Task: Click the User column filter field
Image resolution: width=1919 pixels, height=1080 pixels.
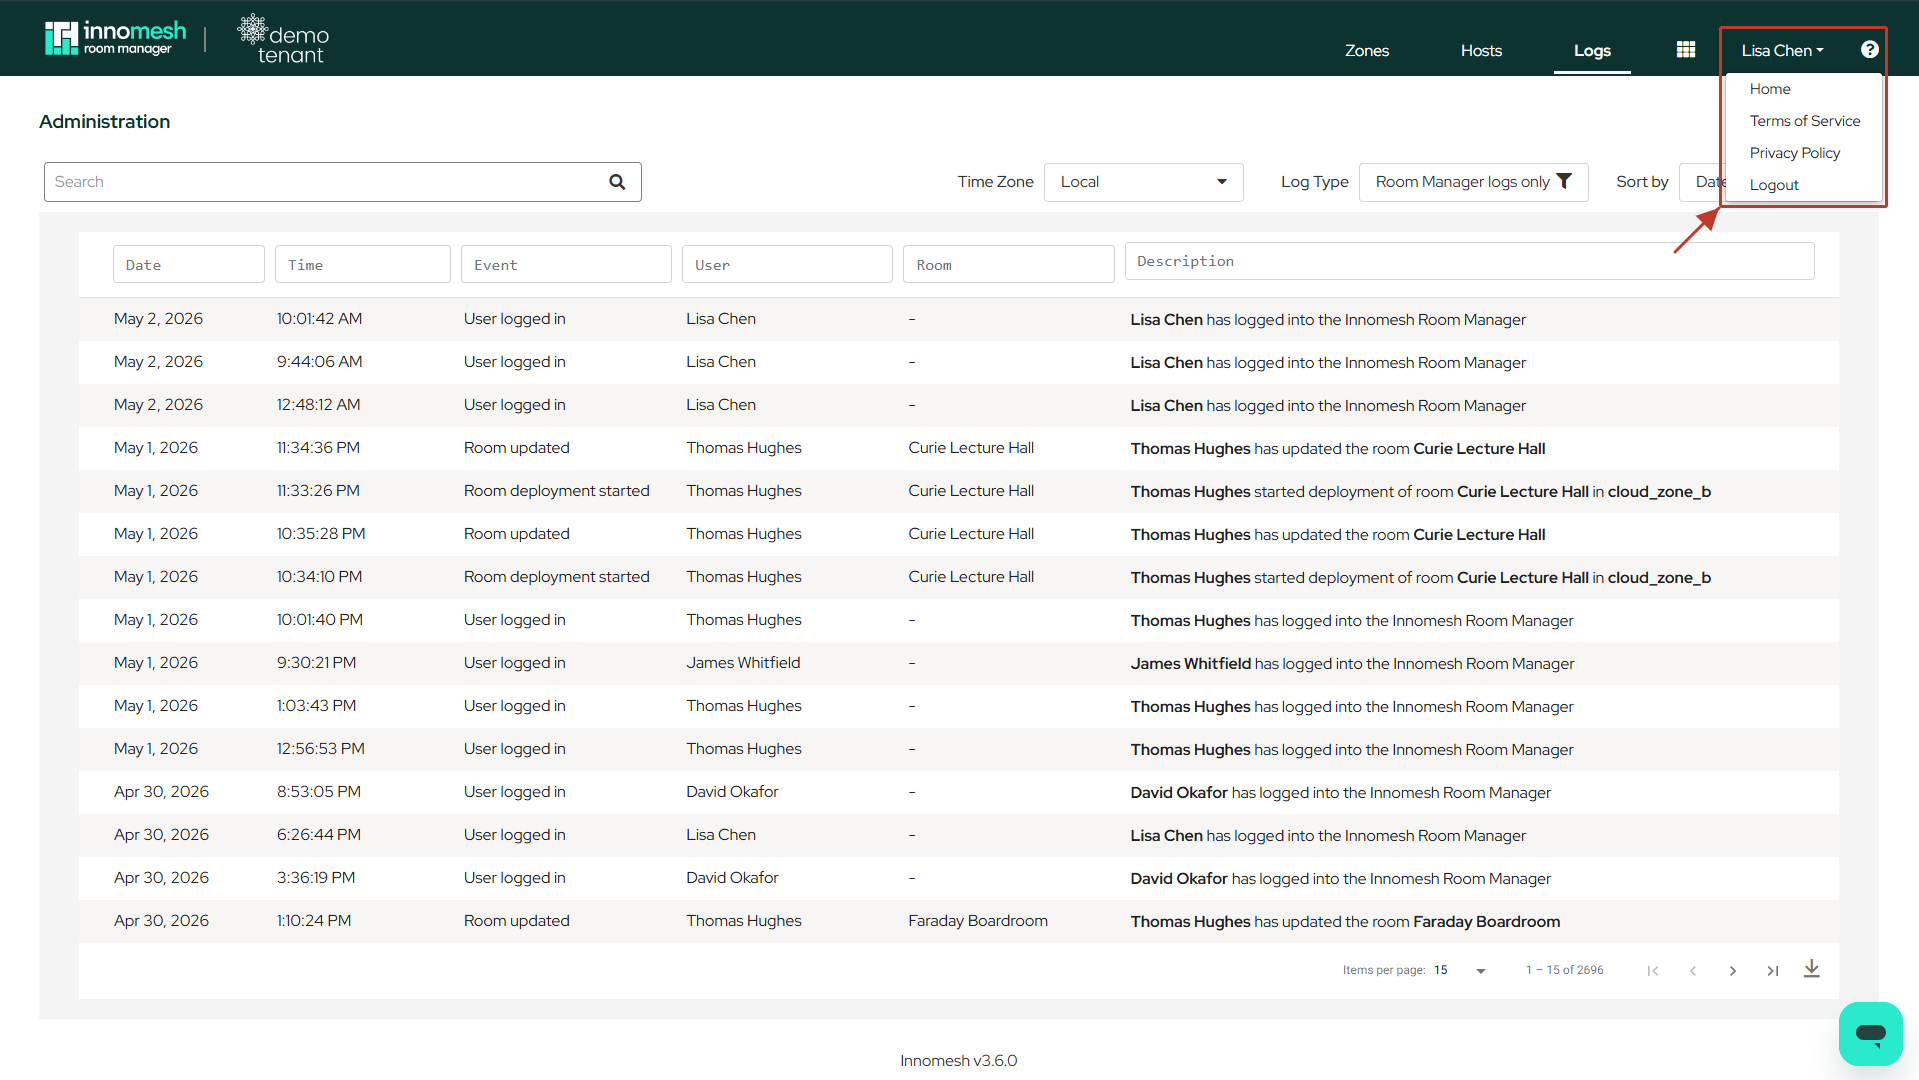Action: click(x=787, y=265)
